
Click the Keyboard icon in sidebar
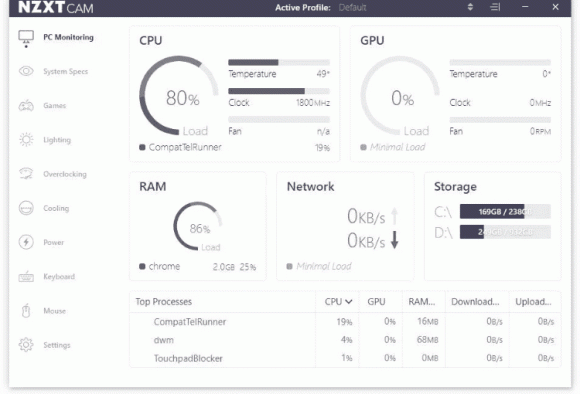tap(26, 276)
